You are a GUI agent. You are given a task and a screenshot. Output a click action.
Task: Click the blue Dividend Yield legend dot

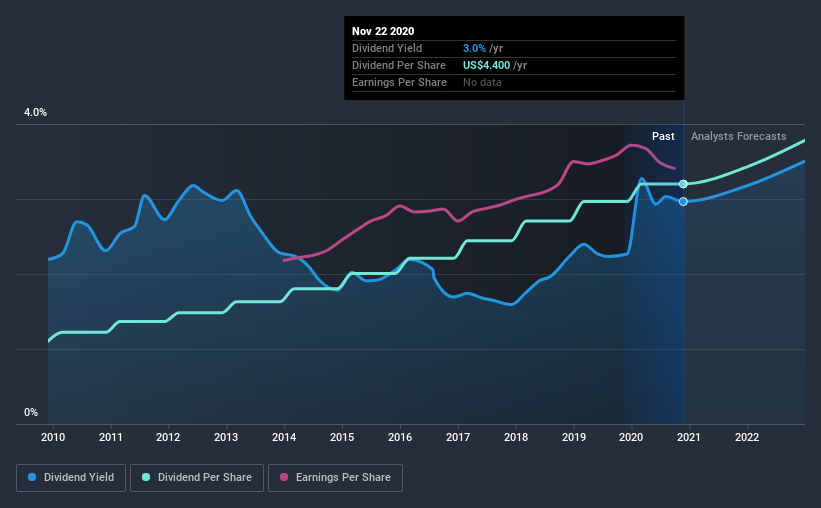coord(32,477)
